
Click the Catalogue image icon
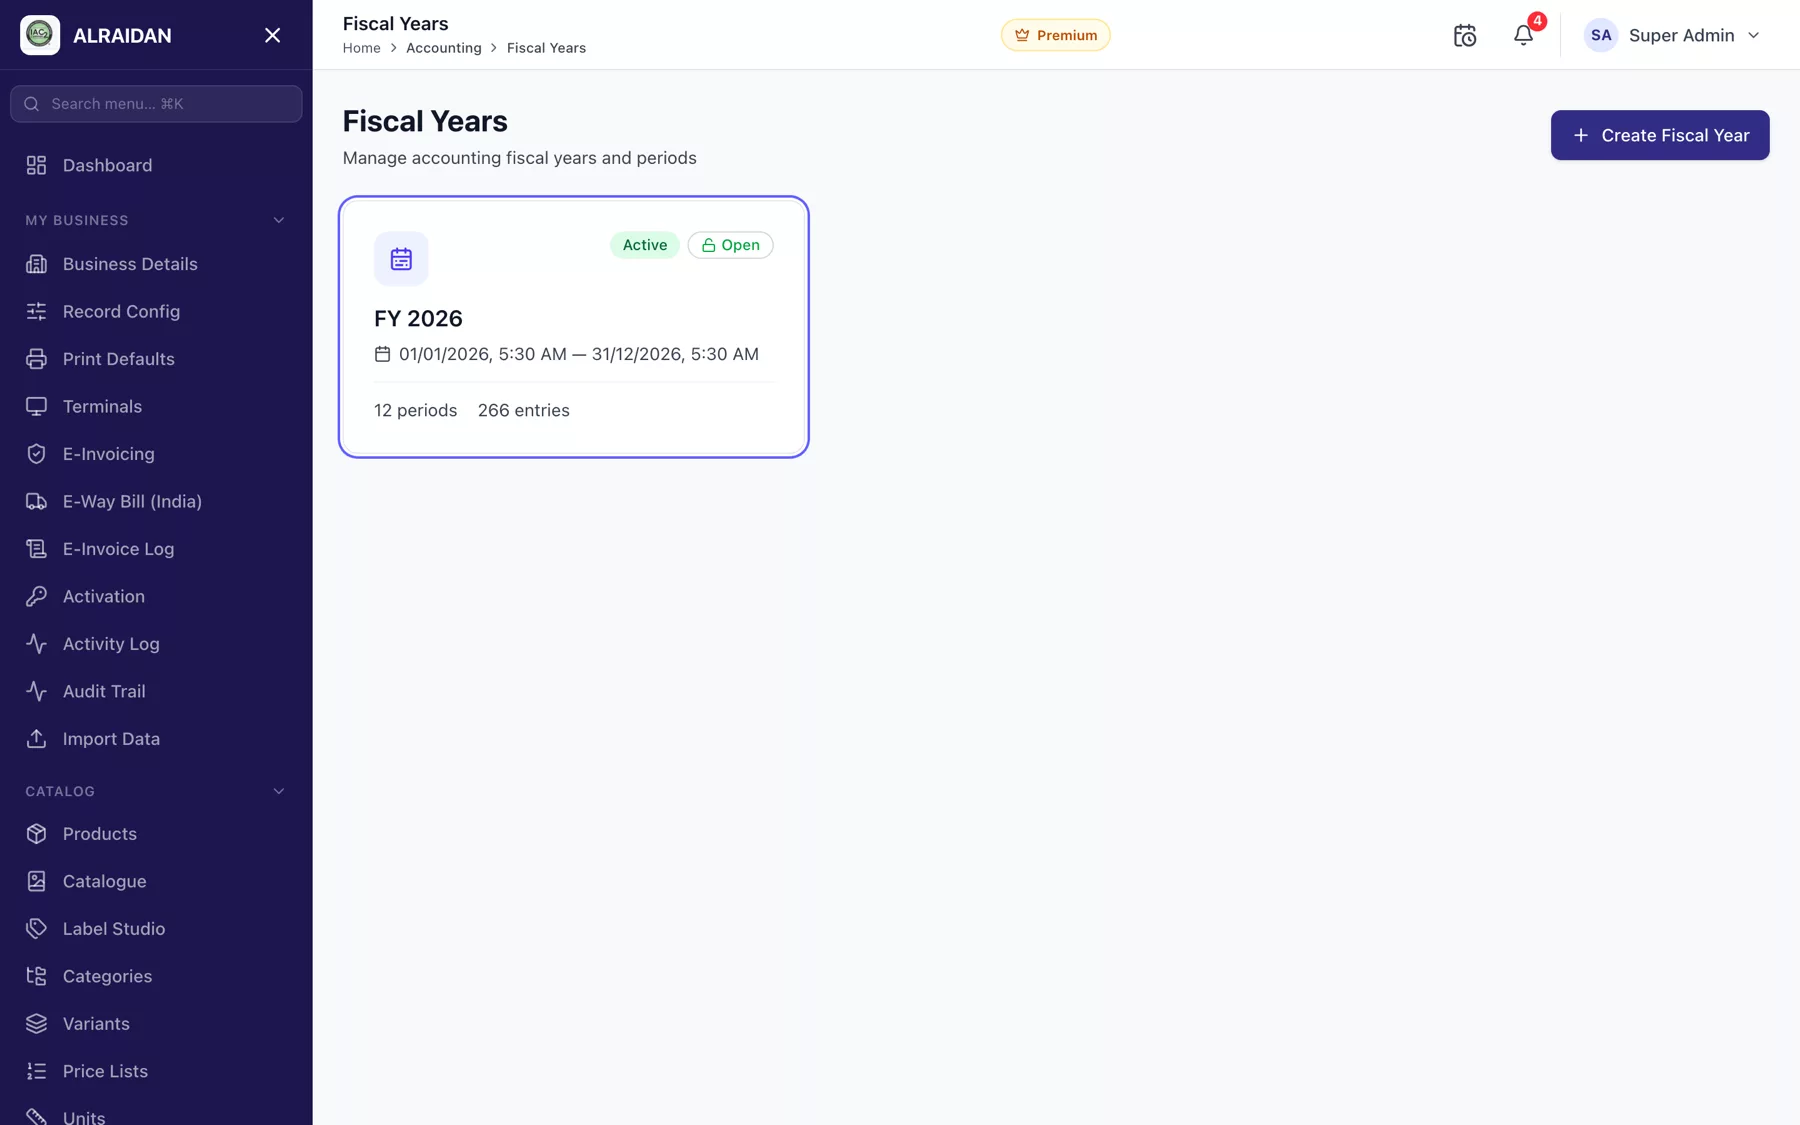36,881
